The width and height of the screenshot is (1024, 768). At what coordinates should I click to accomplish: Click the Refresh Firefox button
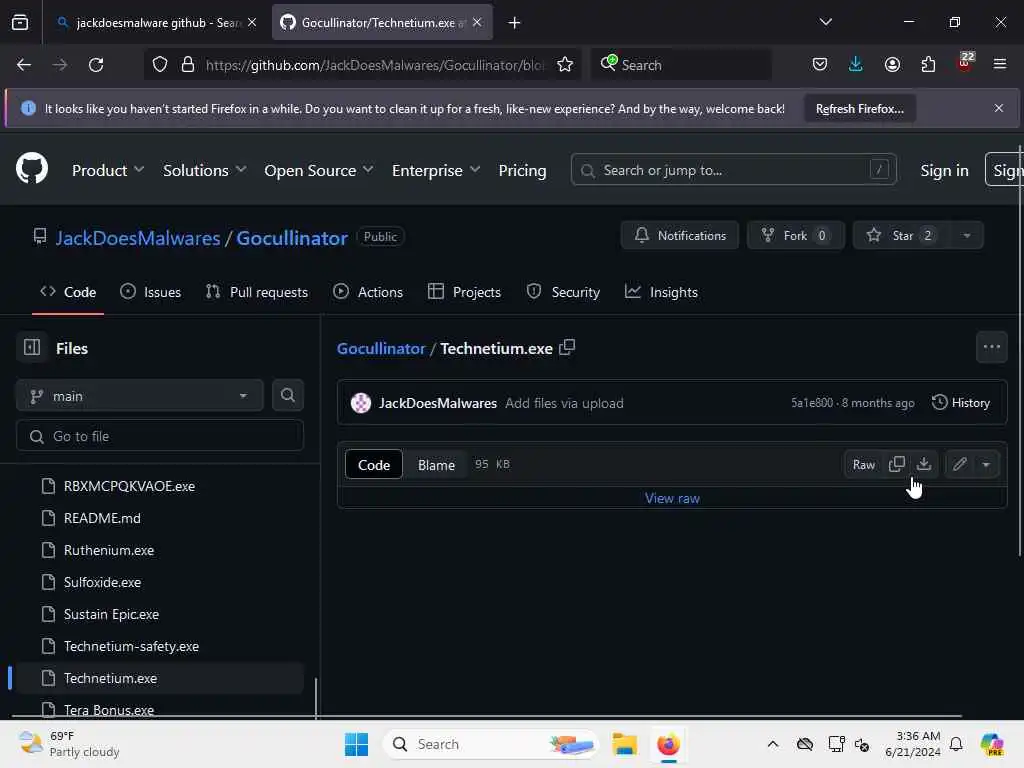[859, 108]
